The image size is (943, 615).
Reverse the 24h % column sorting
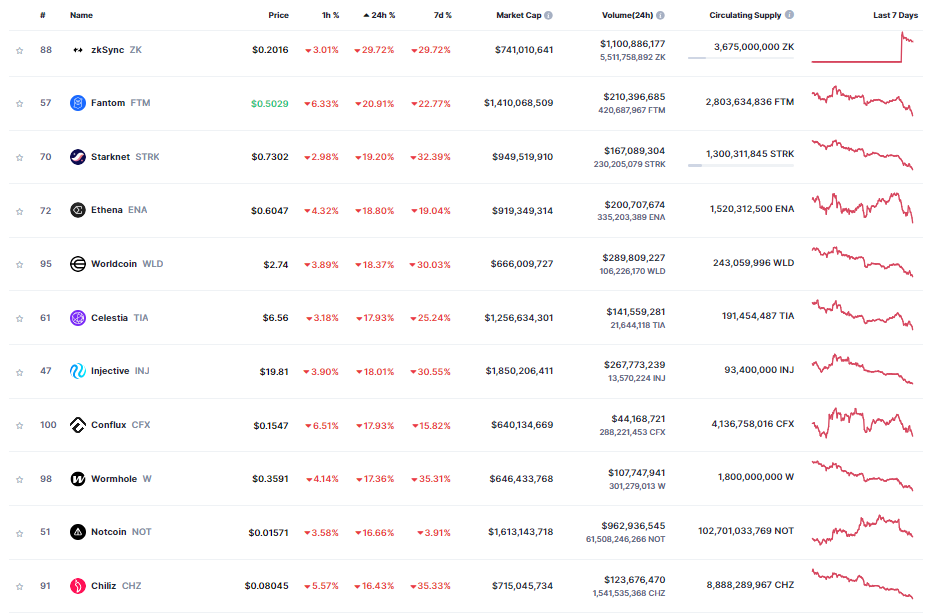coord(379,15)
